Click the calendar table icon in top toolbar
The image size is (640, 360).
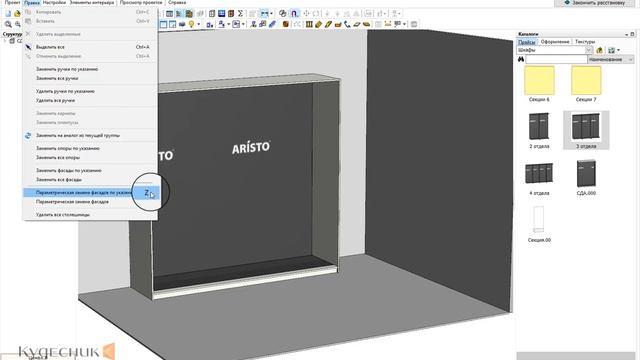point(169,13)
